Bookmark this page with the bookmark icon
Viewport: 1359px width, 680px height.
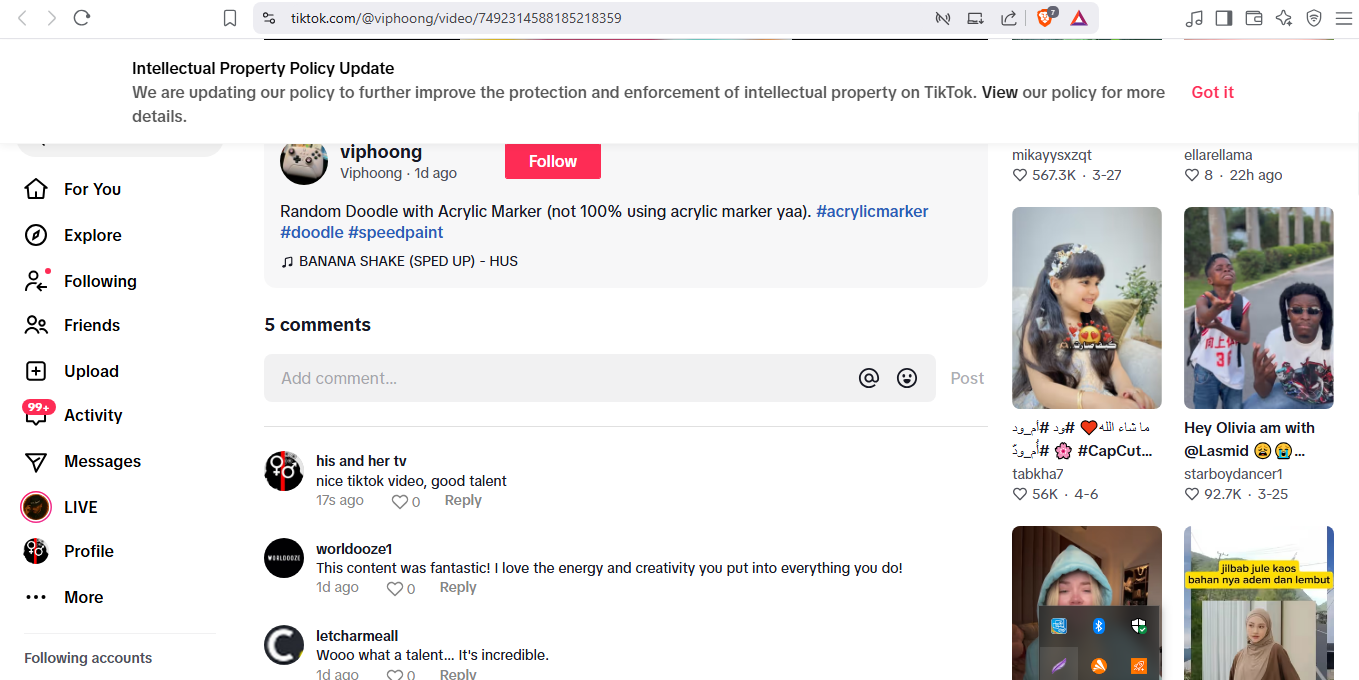click(230, 18)
